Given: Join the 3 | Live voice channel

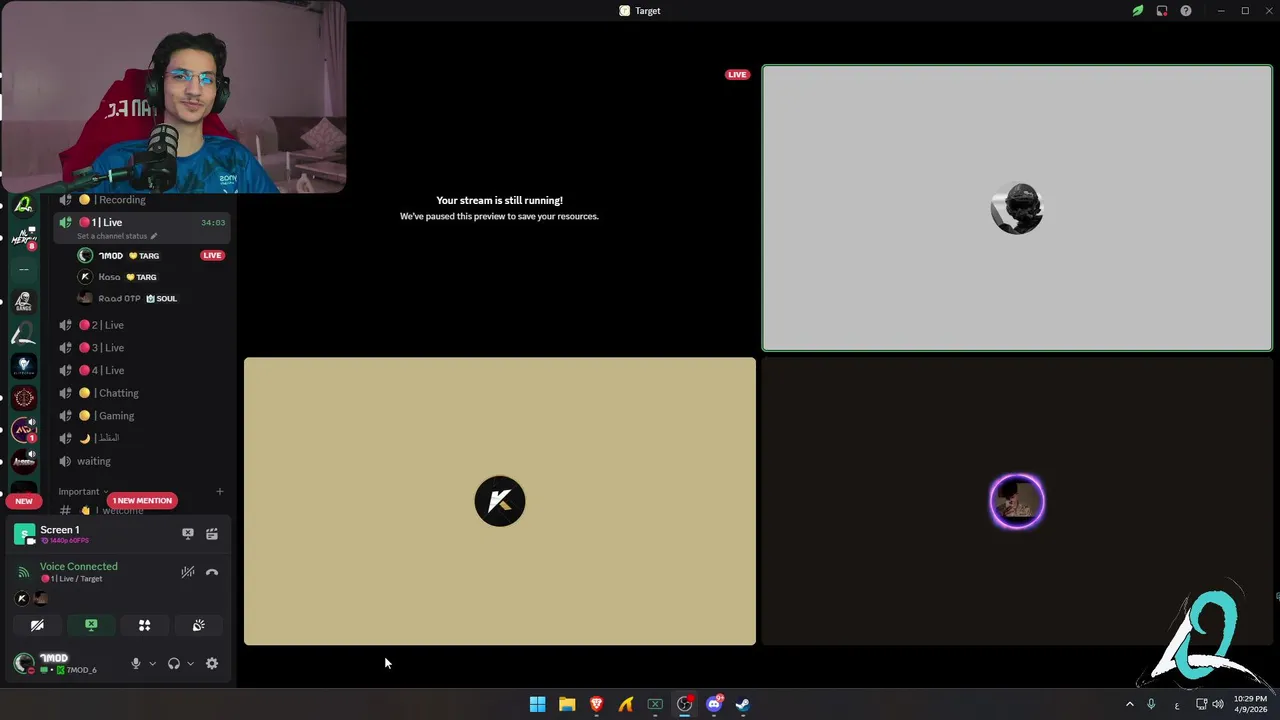Looking at the screenshot, I should 144,347.
